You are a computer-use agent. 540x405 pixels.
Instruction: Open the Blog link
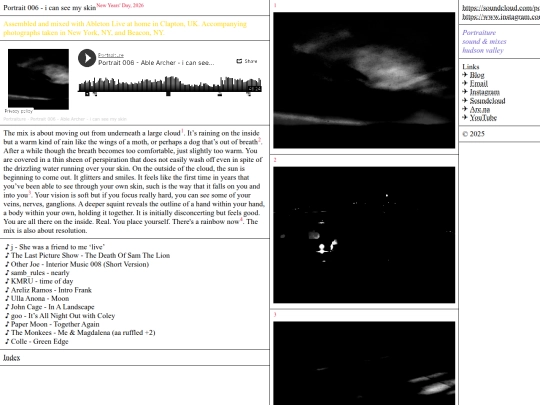coord(477,75)
